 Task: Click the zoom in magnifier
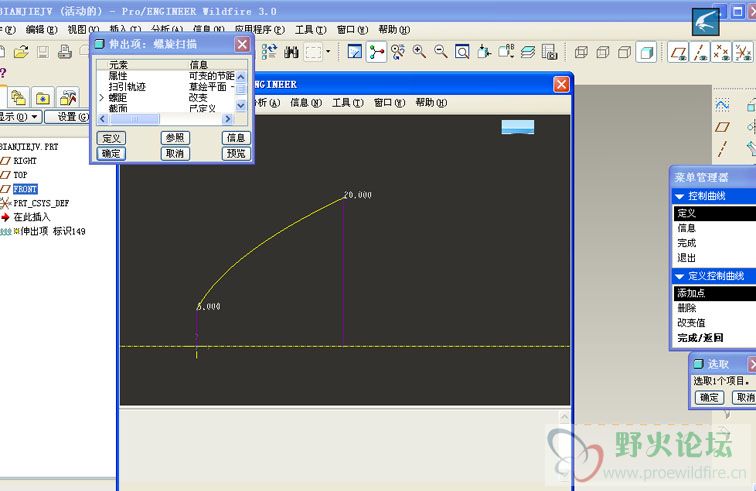coord(419,52)
